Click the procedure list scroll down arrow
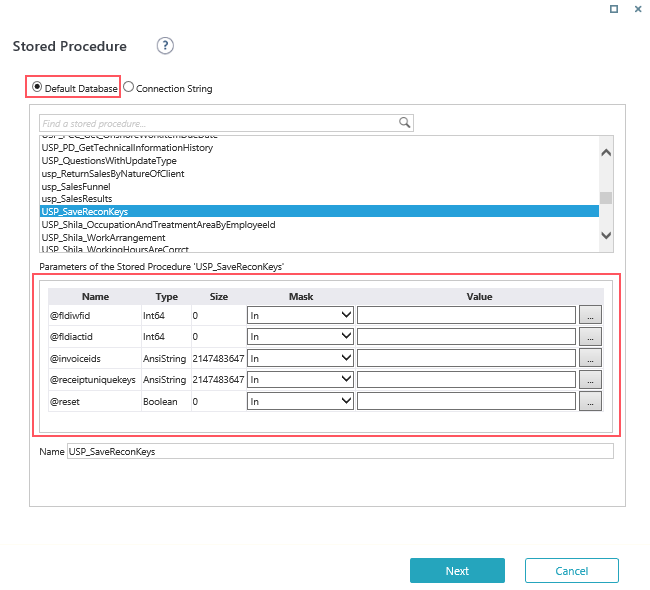 606,236
